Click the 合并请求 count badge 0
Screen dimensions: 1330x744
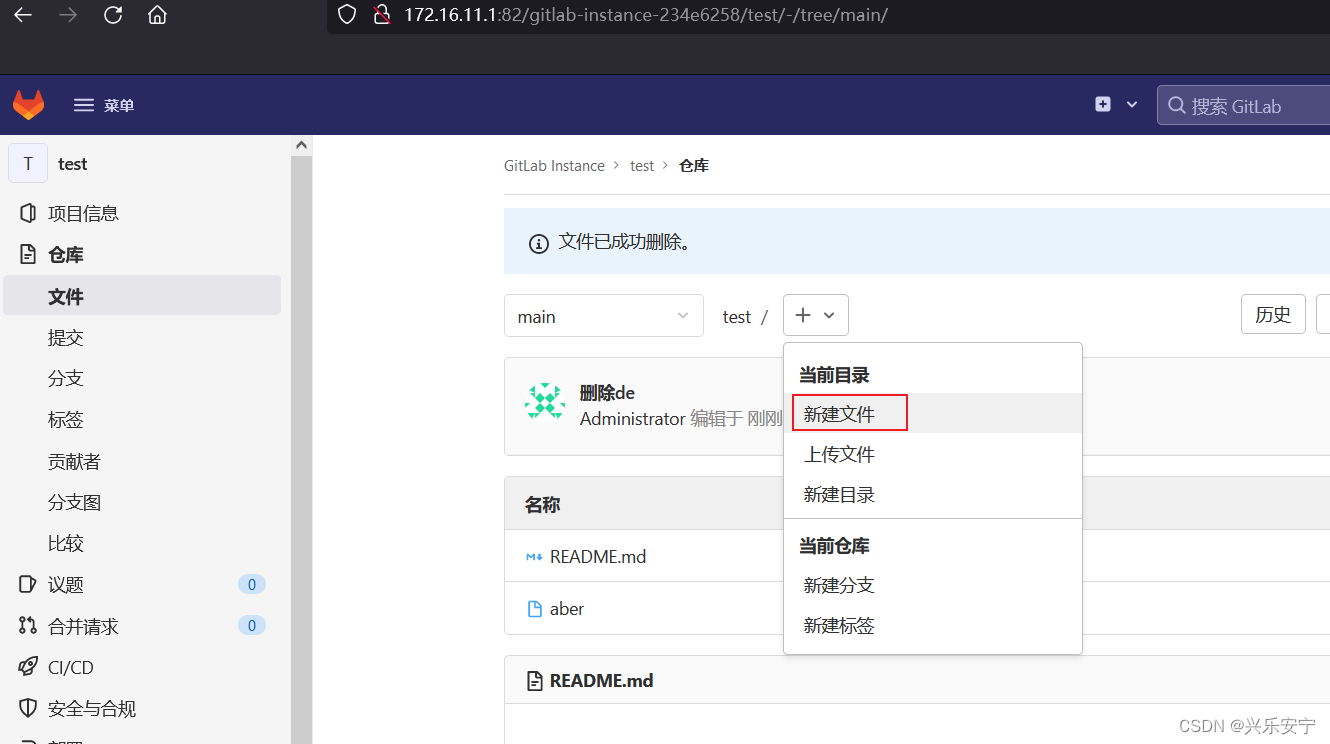tap(252, 626)
